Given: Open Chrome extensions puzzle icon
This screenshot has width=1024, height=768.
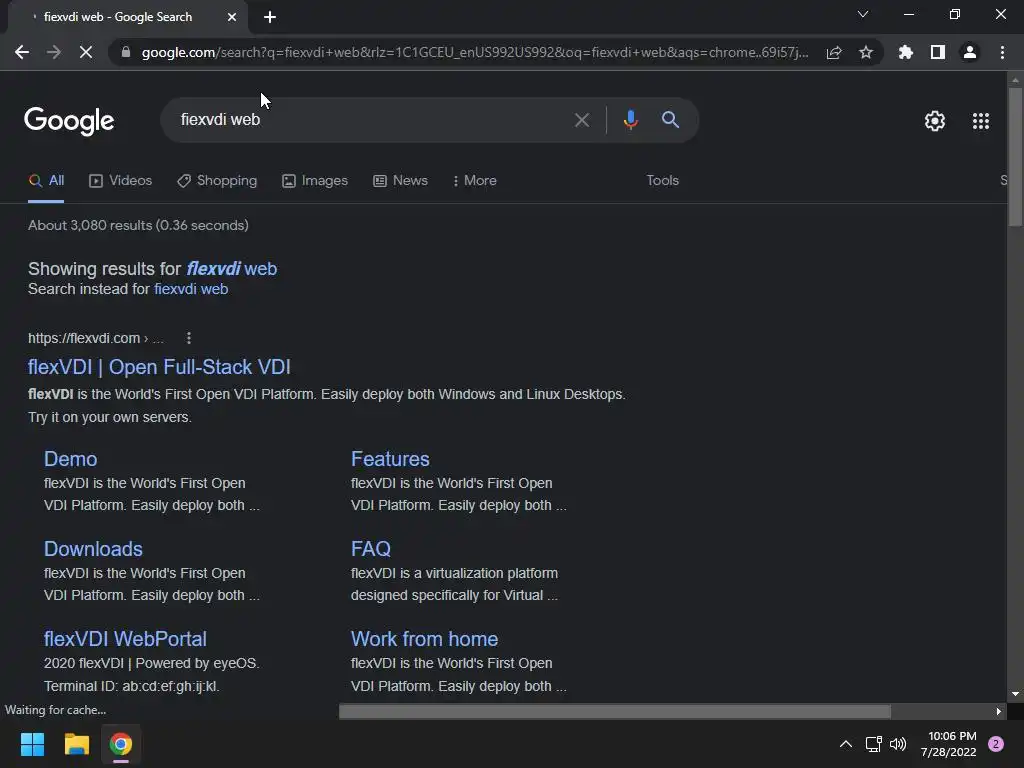Looking at the screenshot, I should pos(906,52).
